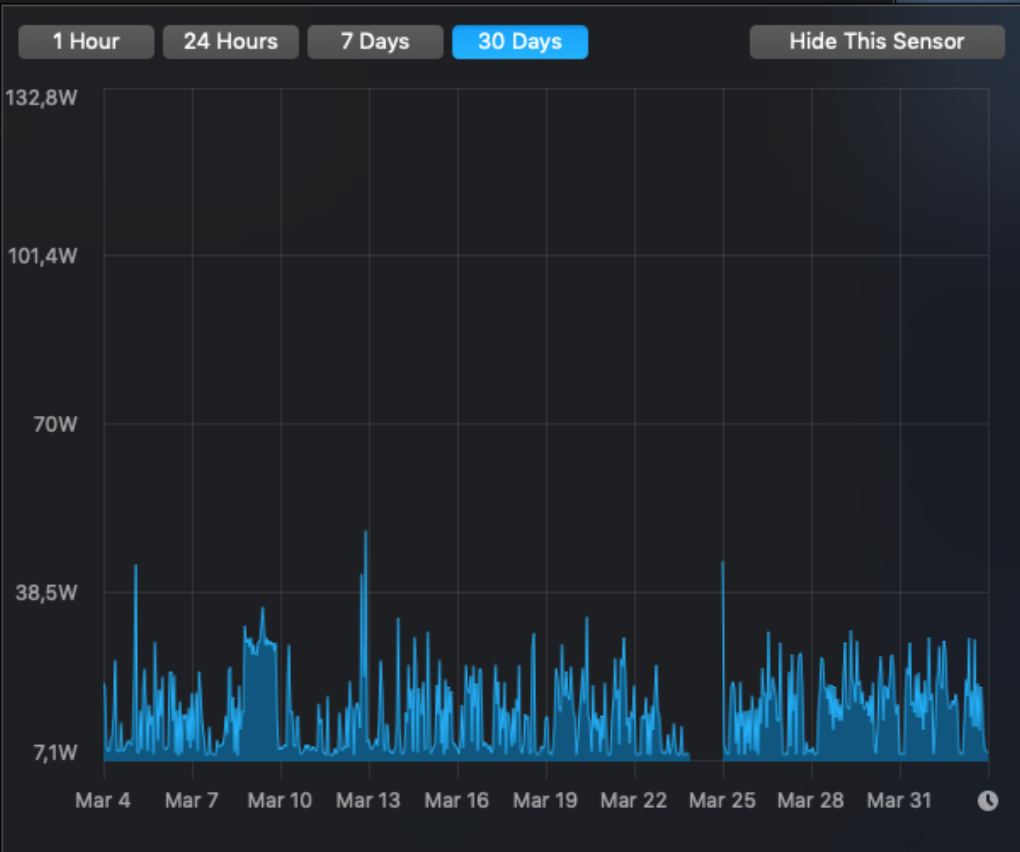
Task: Click the Mar 28 date label
Action: 811,801
